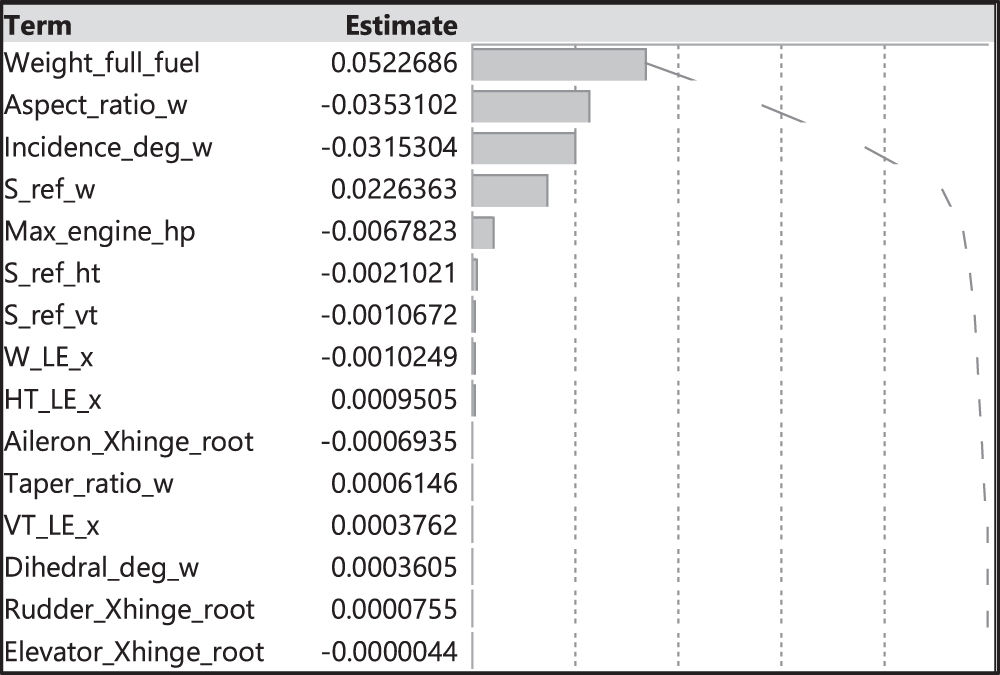Select the W_LE_x term row
The height and width of the screenshot is (675, 1000).
pyautogui.click(x=49, y=358)
